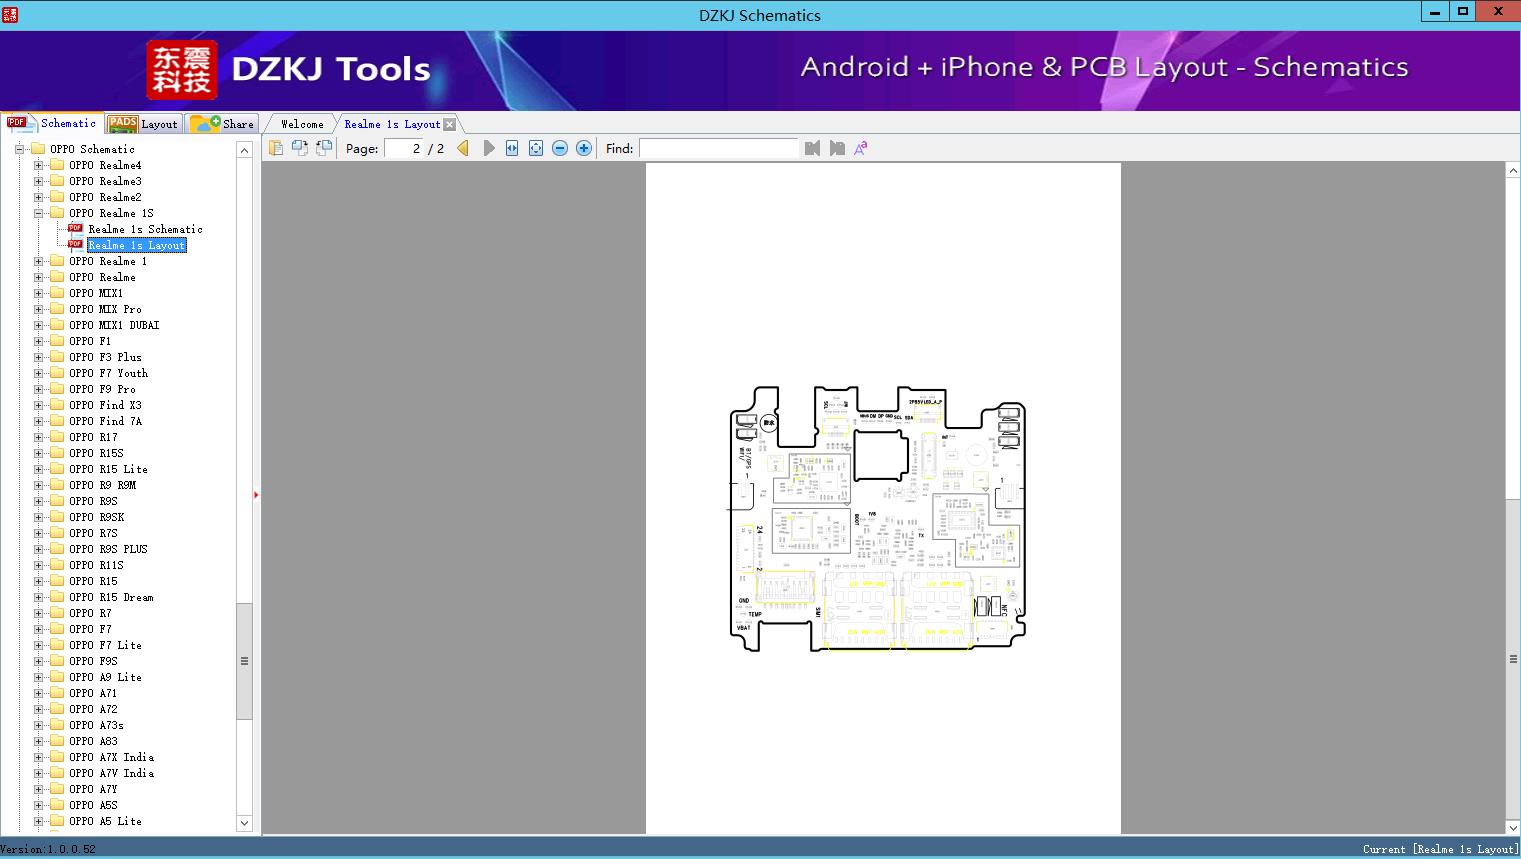
Task: Go to previous page with yellow arrow
Action: tap(463, 148)
